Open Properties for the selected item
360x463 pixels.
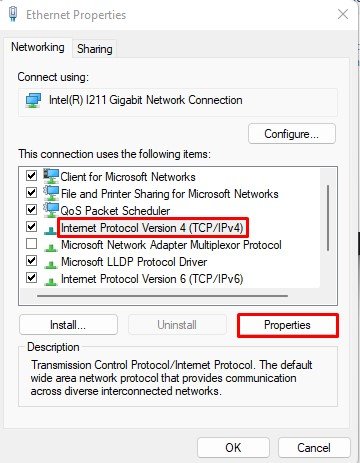pyautogui.click(x=288, y=325)
